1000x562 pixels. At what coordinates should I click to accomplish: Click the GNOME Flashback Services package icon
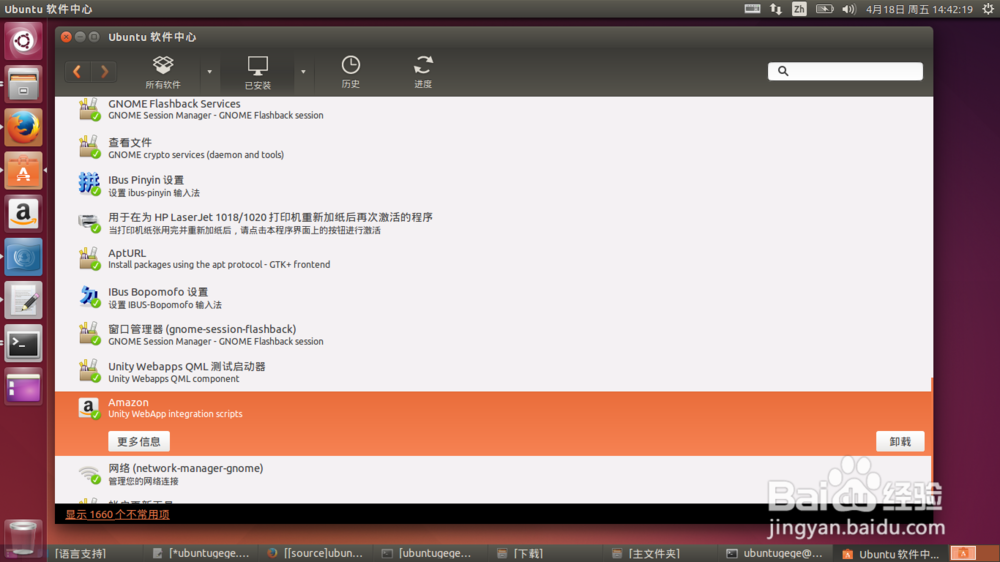click(89, 109)
